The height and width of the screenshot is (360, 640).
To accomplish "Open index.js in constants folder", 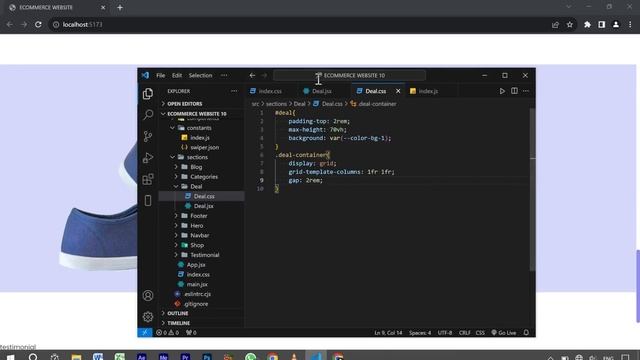I will [x=200, y=138].
